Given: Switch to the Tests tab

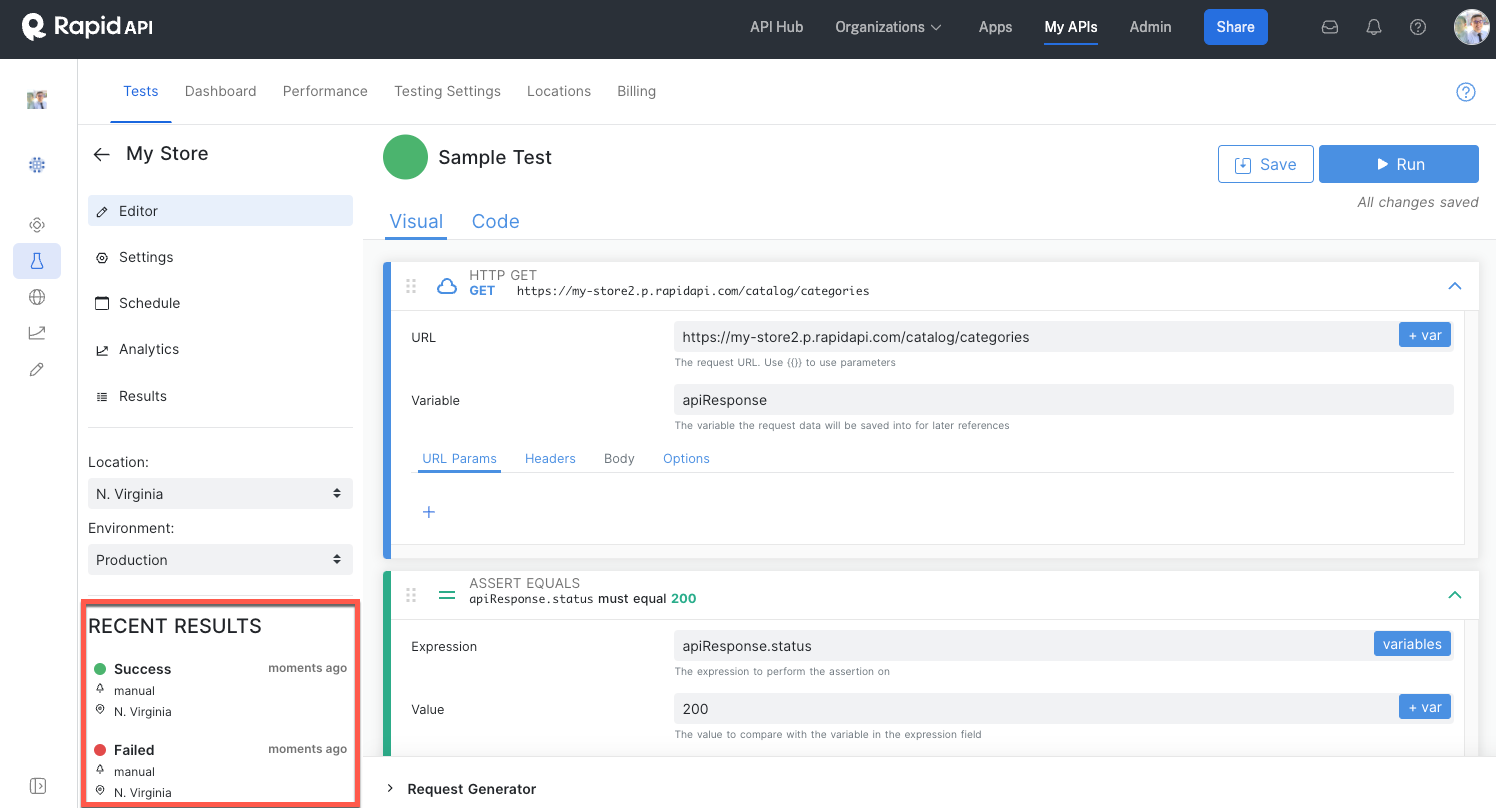Looking at the screenshot, I should 141,91.
